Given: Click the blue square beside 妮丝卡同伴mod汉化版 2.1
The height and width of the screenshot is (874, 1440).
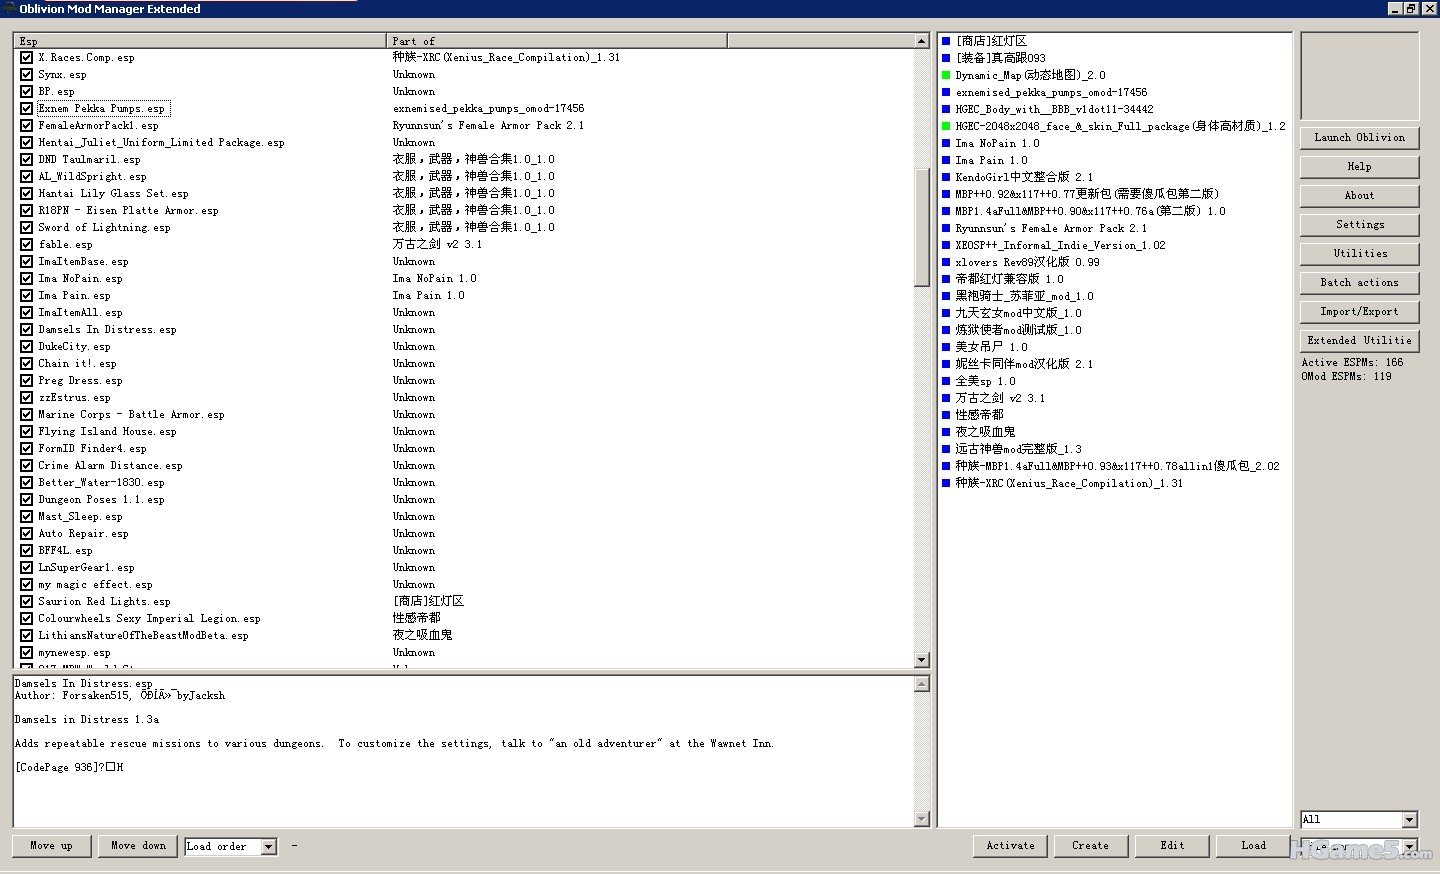Looking at the screenshot, I should point(946,364).
